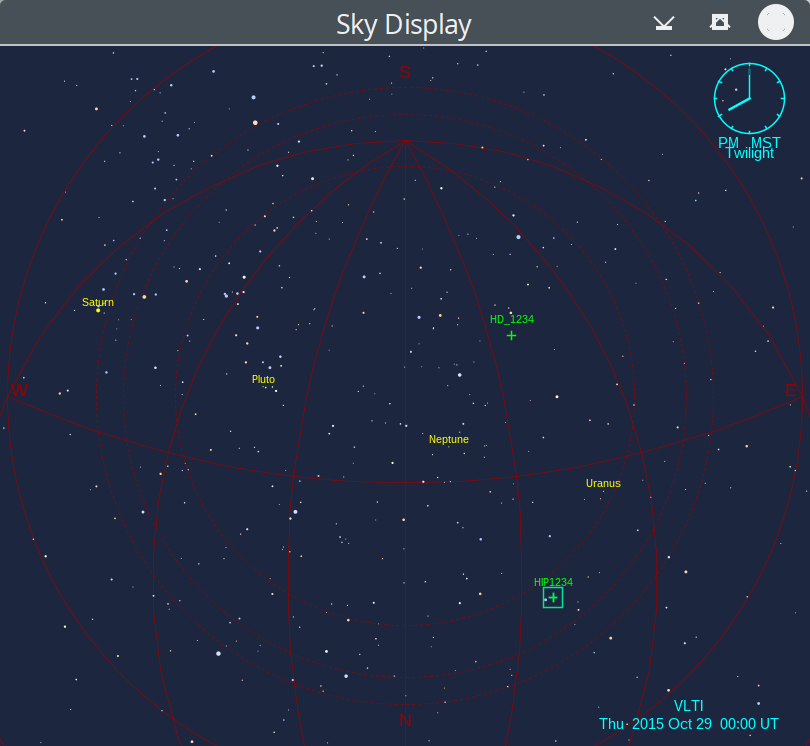Click the red E east compass marker
The width and height of the screenshot is (810, 746).
point(792,390)
